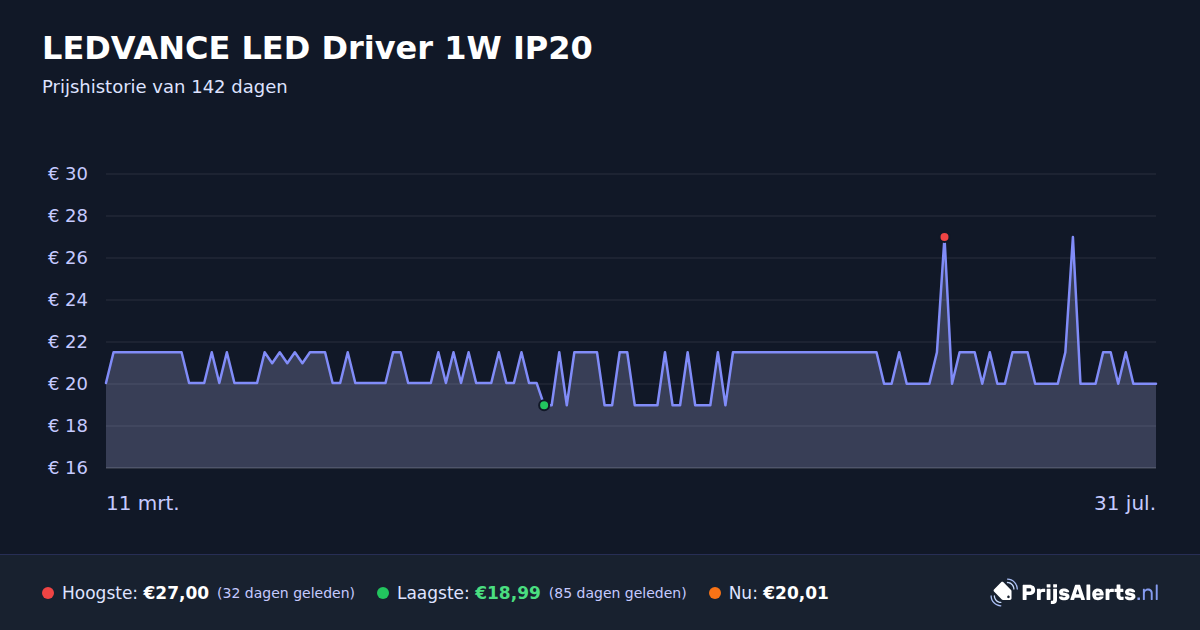Click the € 24 axis label
Viewport: 1200px width, 630px height.
pos(68,300)
